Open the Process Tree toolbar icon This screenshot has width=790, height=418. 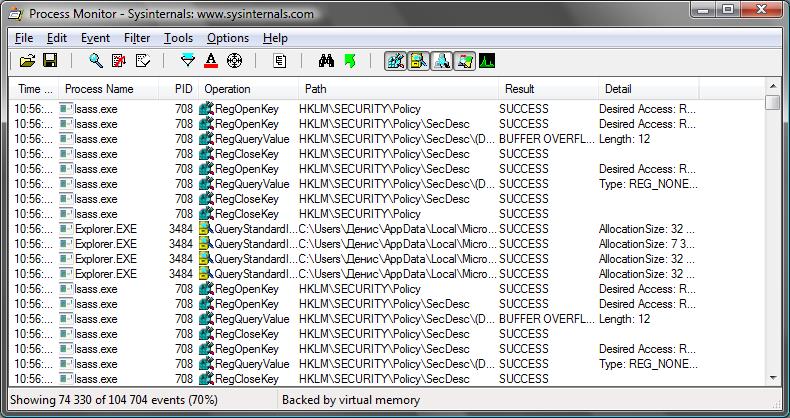[280, 61]
